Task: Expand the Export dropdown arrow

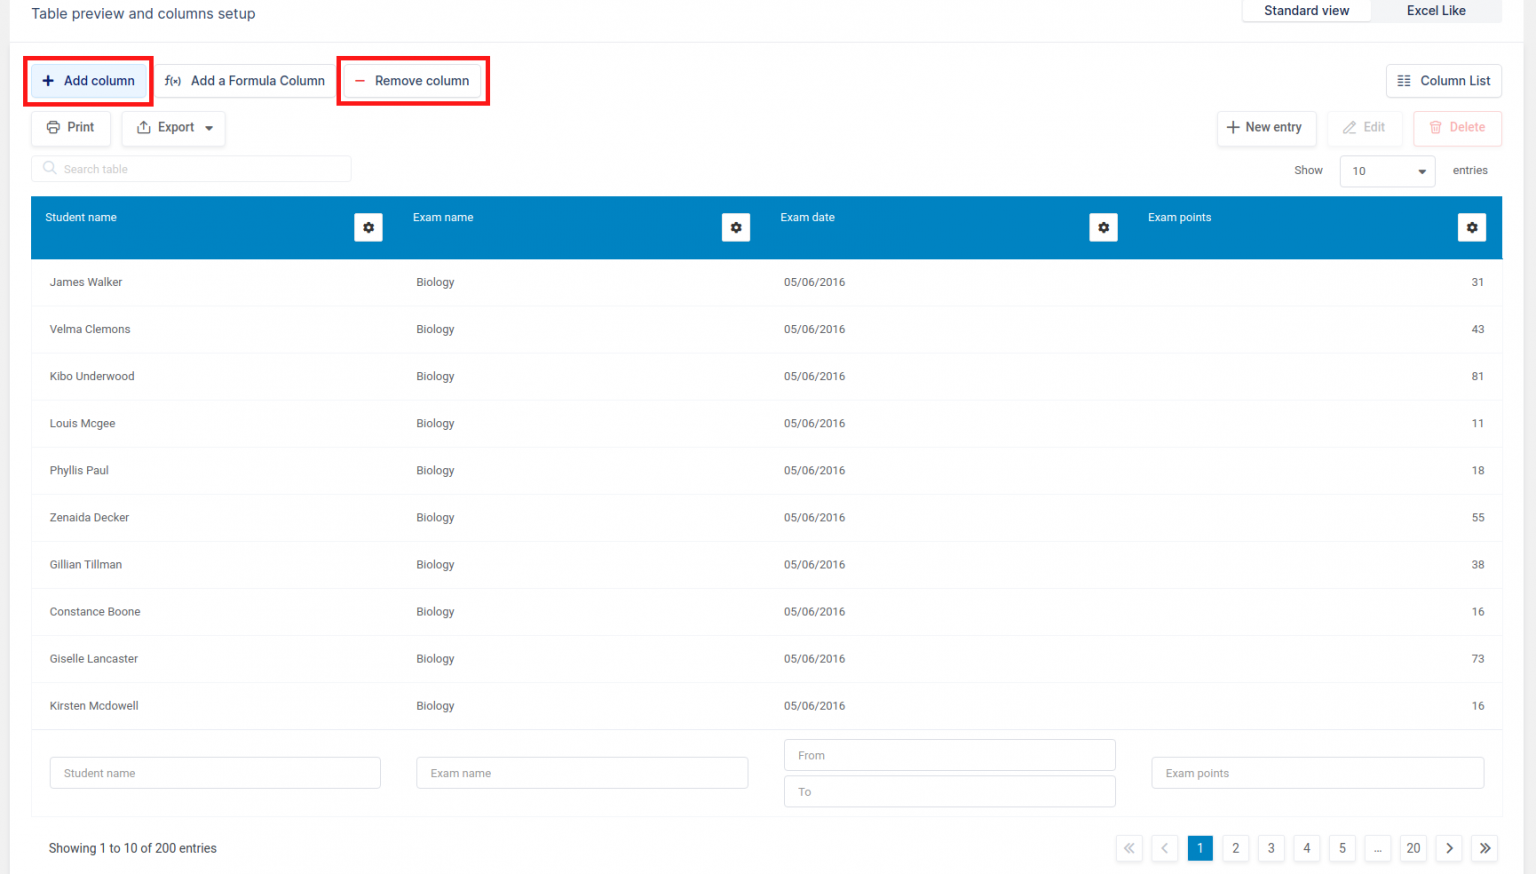Action: click(x=209, y=128)
